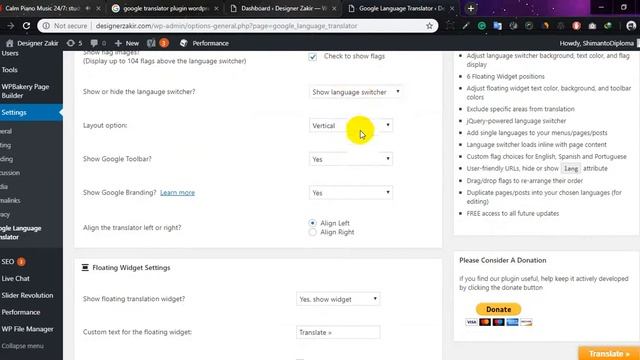Close the Dashboard Designer Zakir tab
This screenshot has width=640, height=360.
tap(334, 8)
